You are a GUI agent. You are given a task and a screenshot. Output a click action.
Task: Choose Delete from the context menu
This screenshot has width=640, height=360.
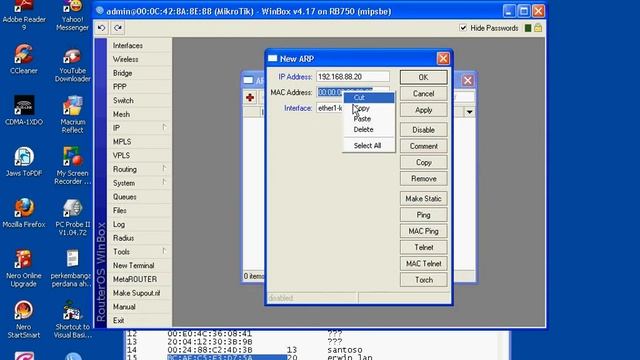coord(369,129)
